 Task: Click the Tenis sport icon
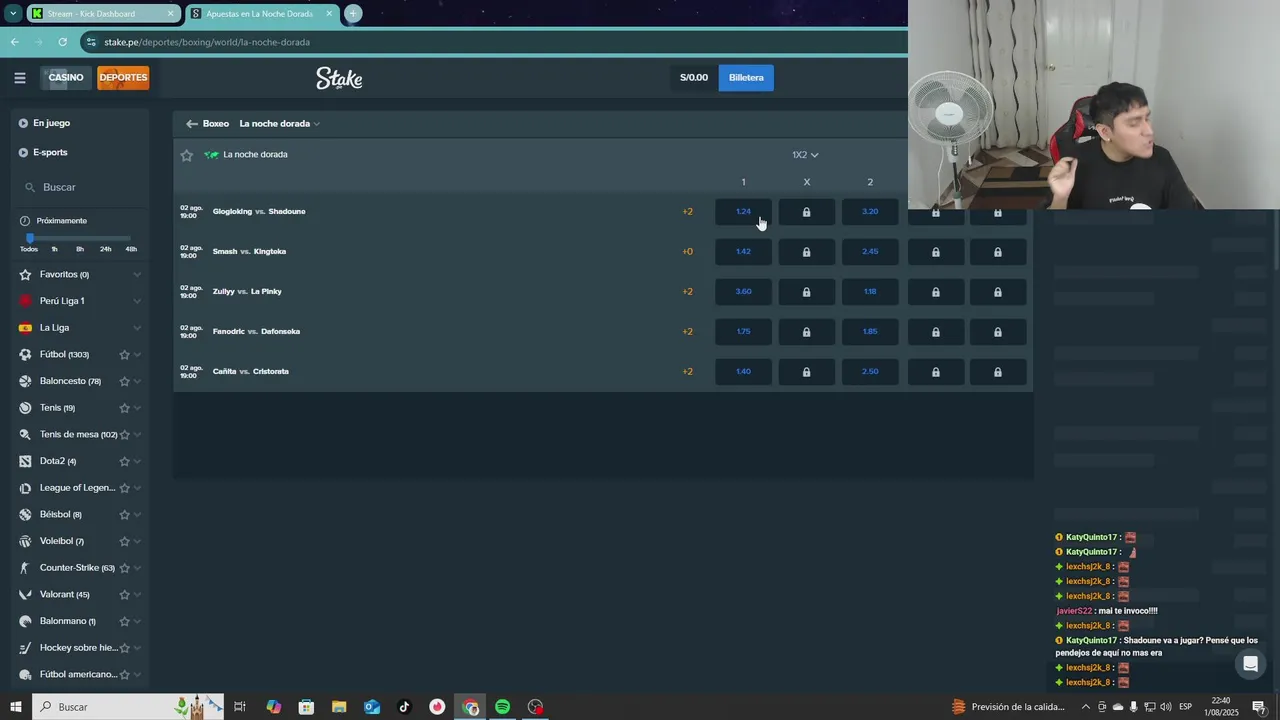25,408
